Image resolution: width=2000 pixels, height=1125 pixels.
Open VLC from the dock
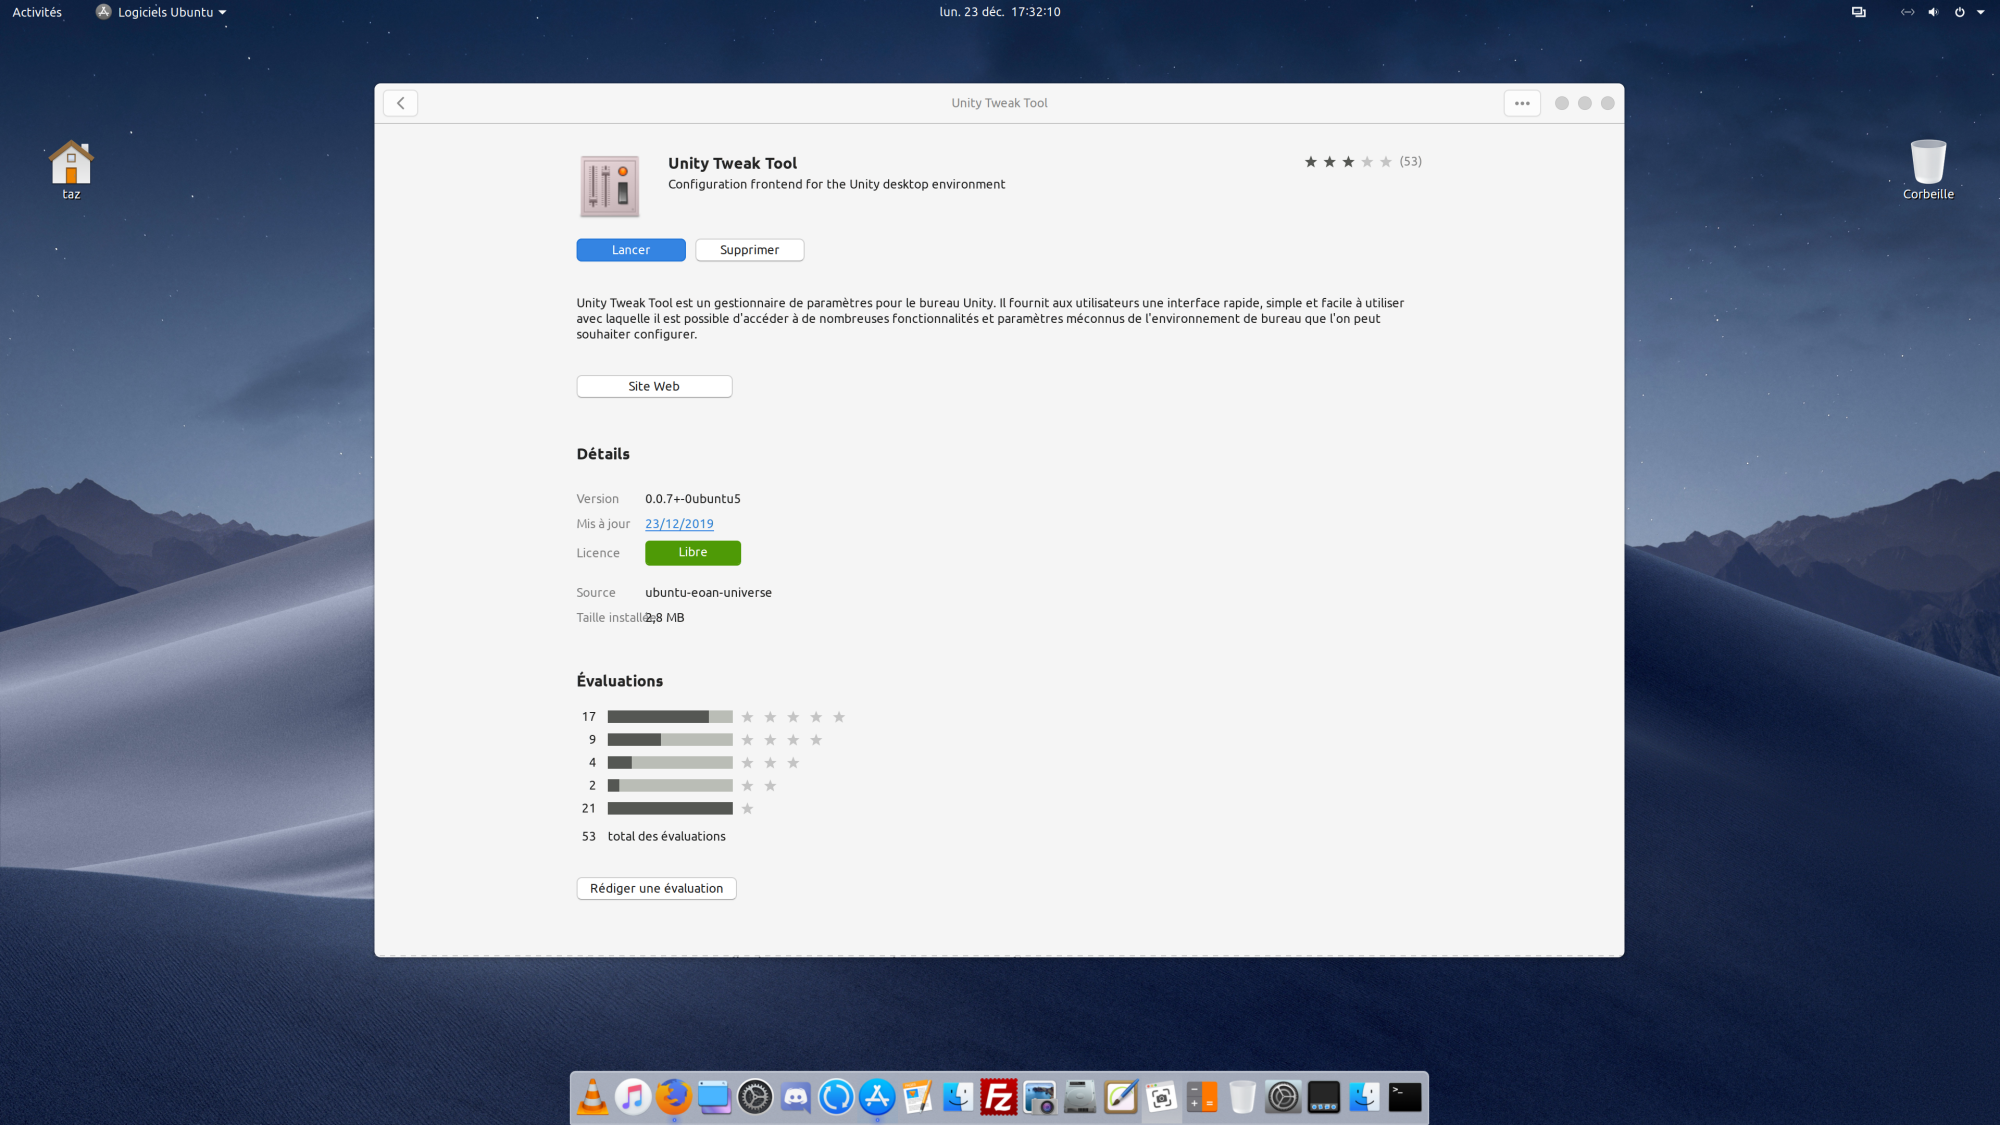tap(592, 1098)
